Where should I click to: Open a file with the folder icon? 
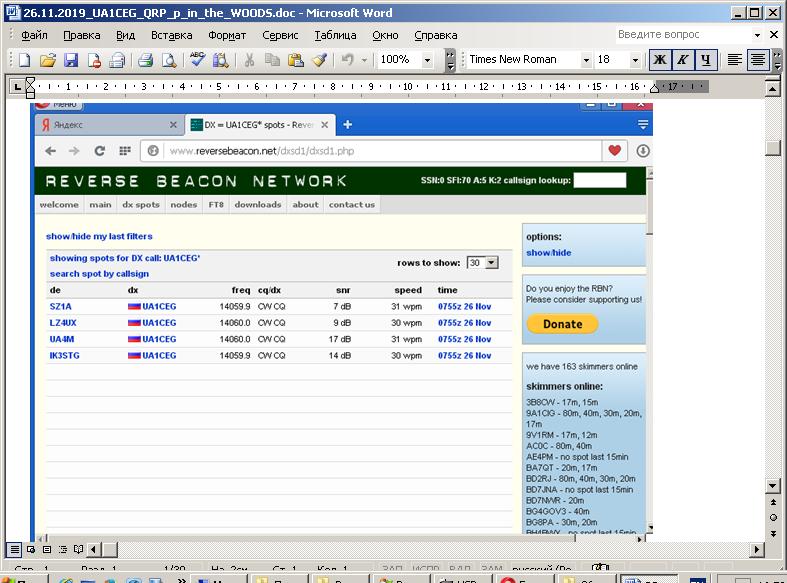point(48,60)
